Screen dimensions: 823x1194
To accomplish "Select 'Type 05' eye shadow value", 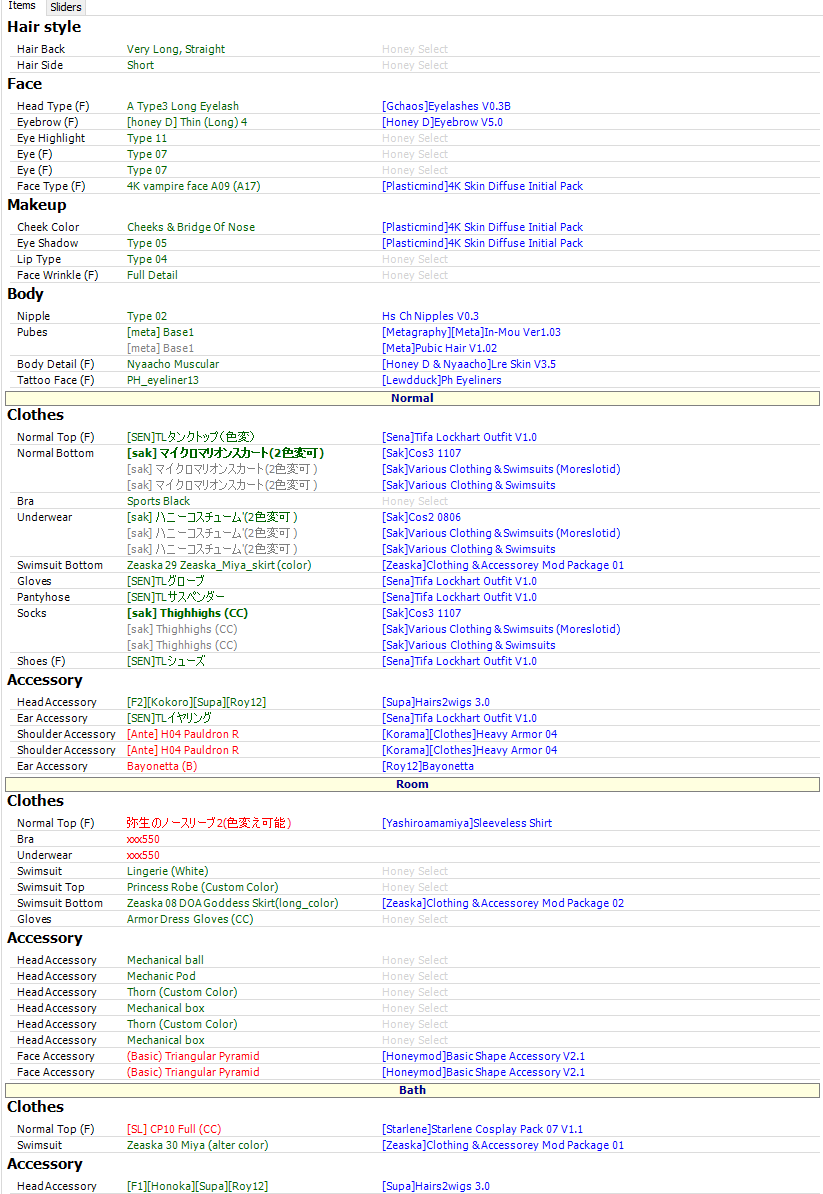I will point(147,244).
